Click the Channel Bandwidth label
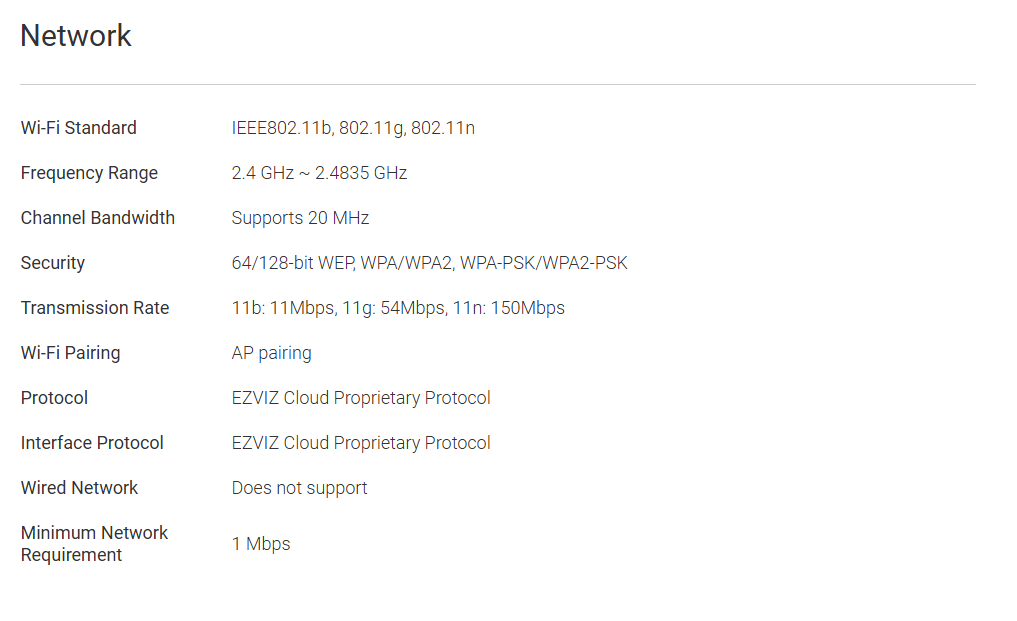The image size is (1017, 621). (98, 218)
